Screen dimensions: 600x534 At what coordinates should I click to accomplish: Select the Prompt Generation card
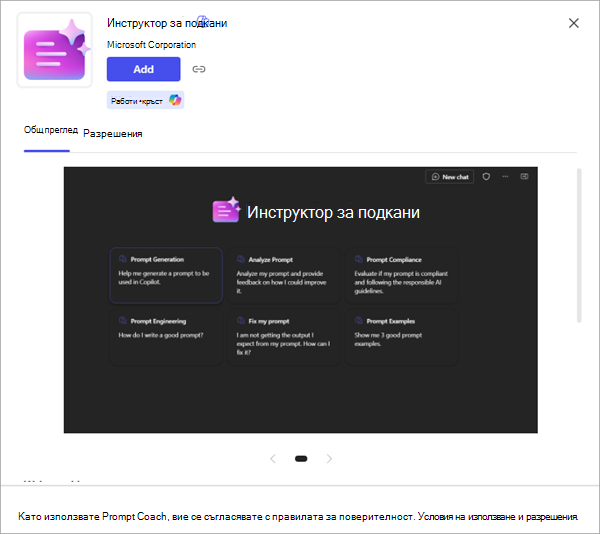[166, 275]
